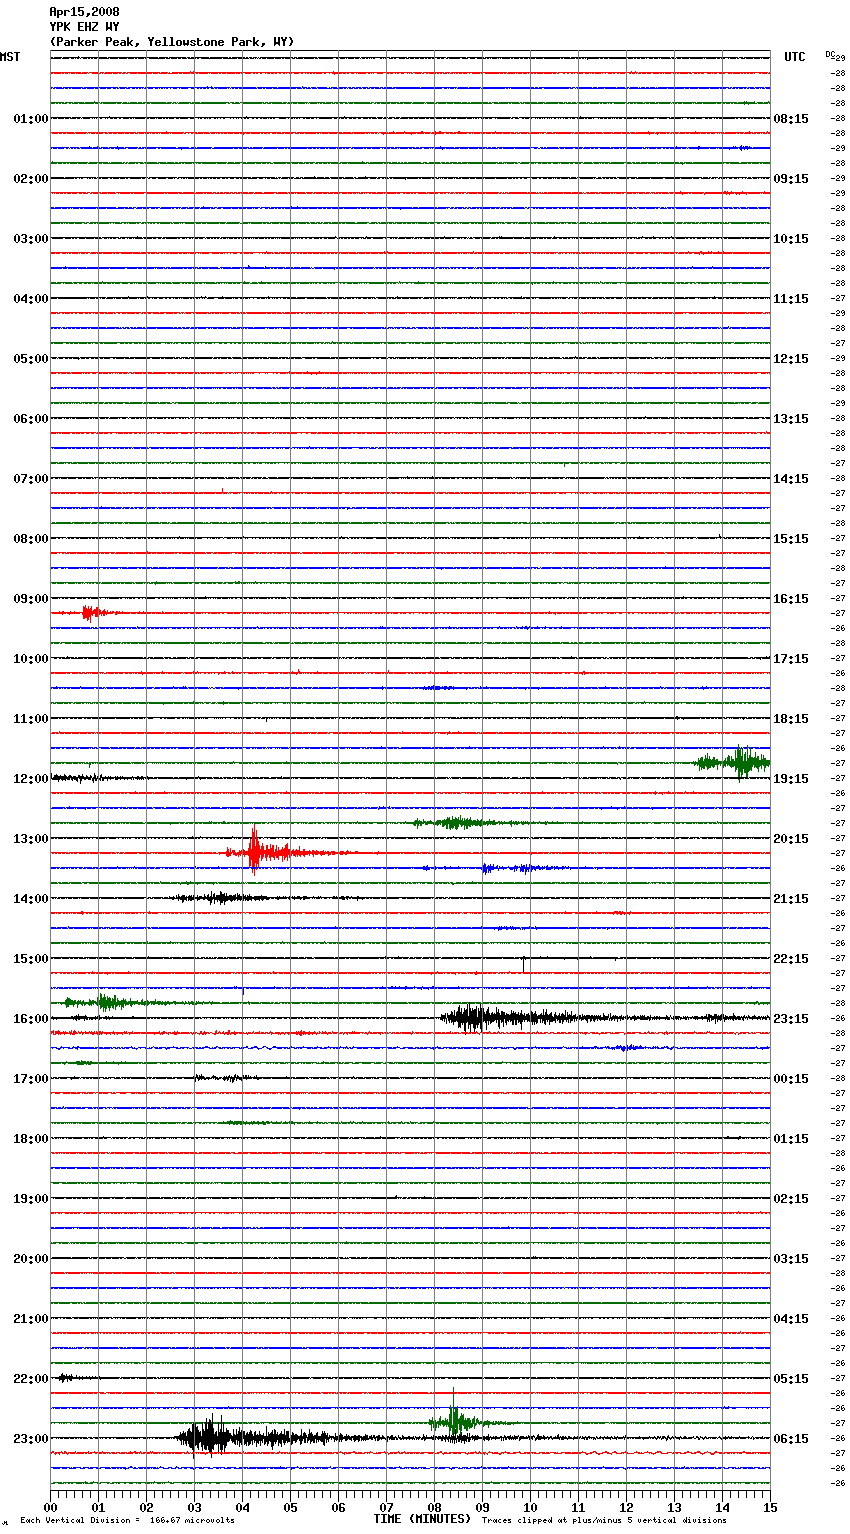
Task: Click minute tick label 05
Action: (x=290, y=1508)
